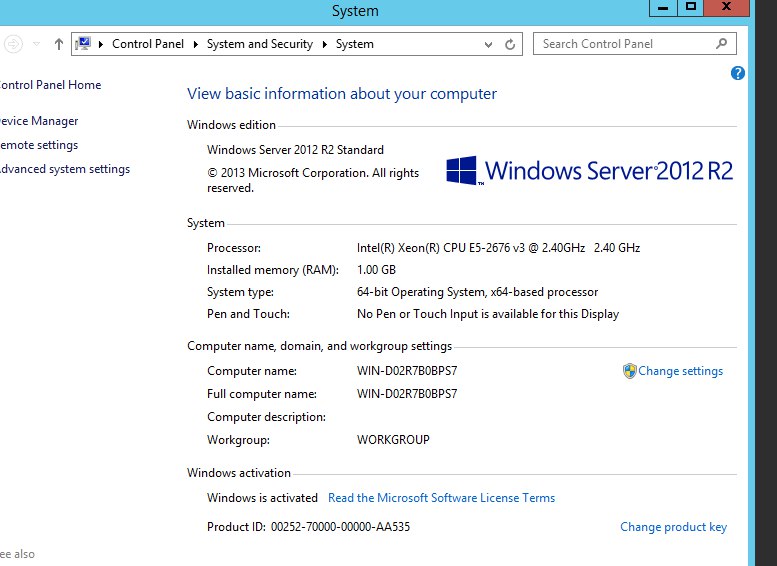Select Control Panel breadcrumb
This screenshot has width=777, height=566.
point(148,44)
